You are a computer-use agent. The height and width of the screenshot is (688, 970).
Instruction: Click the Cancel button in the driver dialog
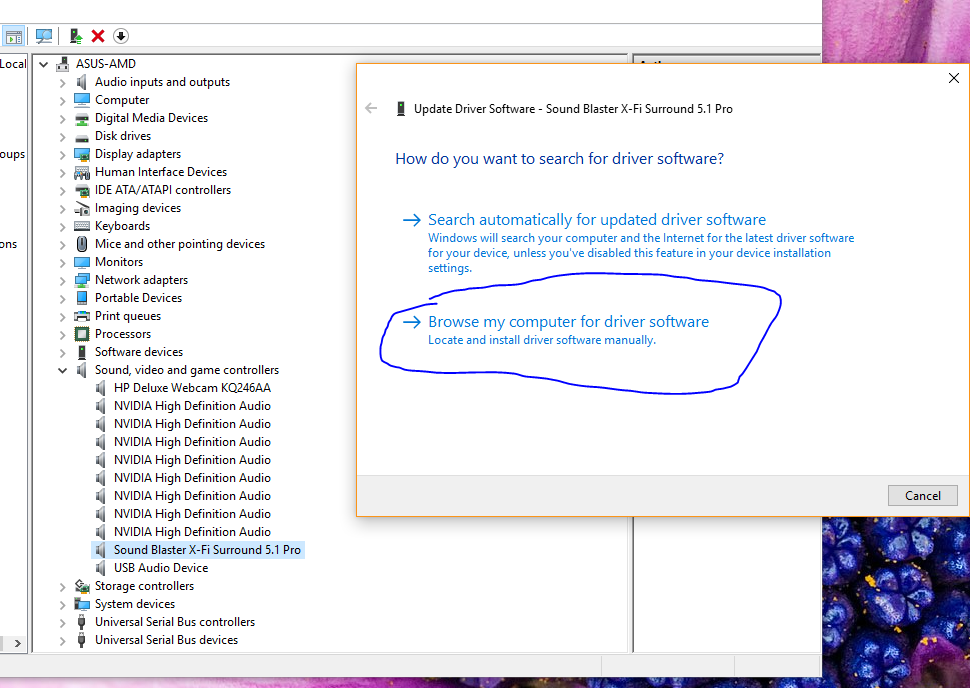[x=922, y=496]
